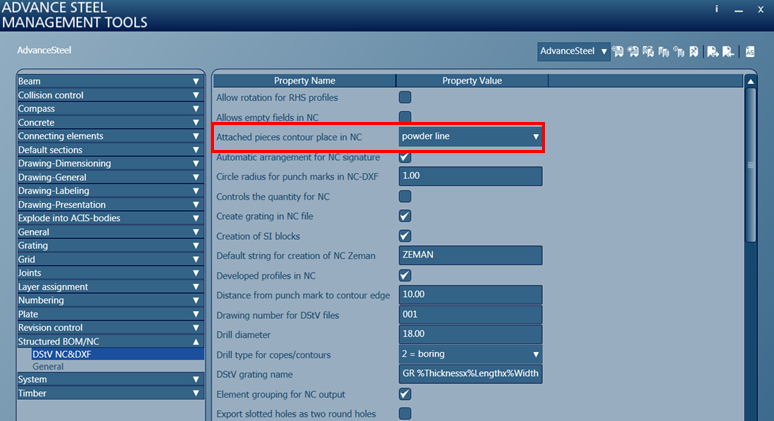Enable Controls the quantity for NC
Viewport: 774px width, 421px height.
tap(405, 196)
